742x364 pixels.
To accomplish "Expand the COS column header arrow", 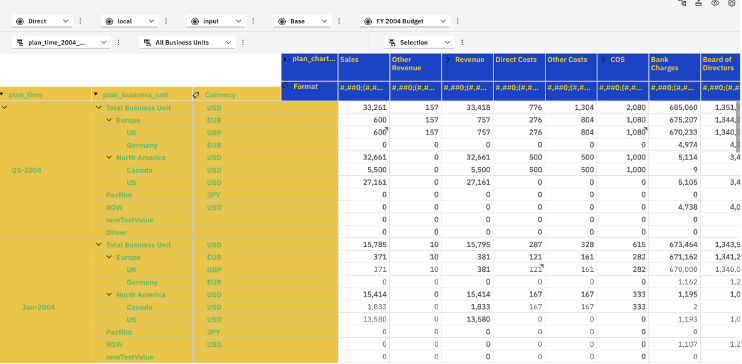I will (604, 60).
